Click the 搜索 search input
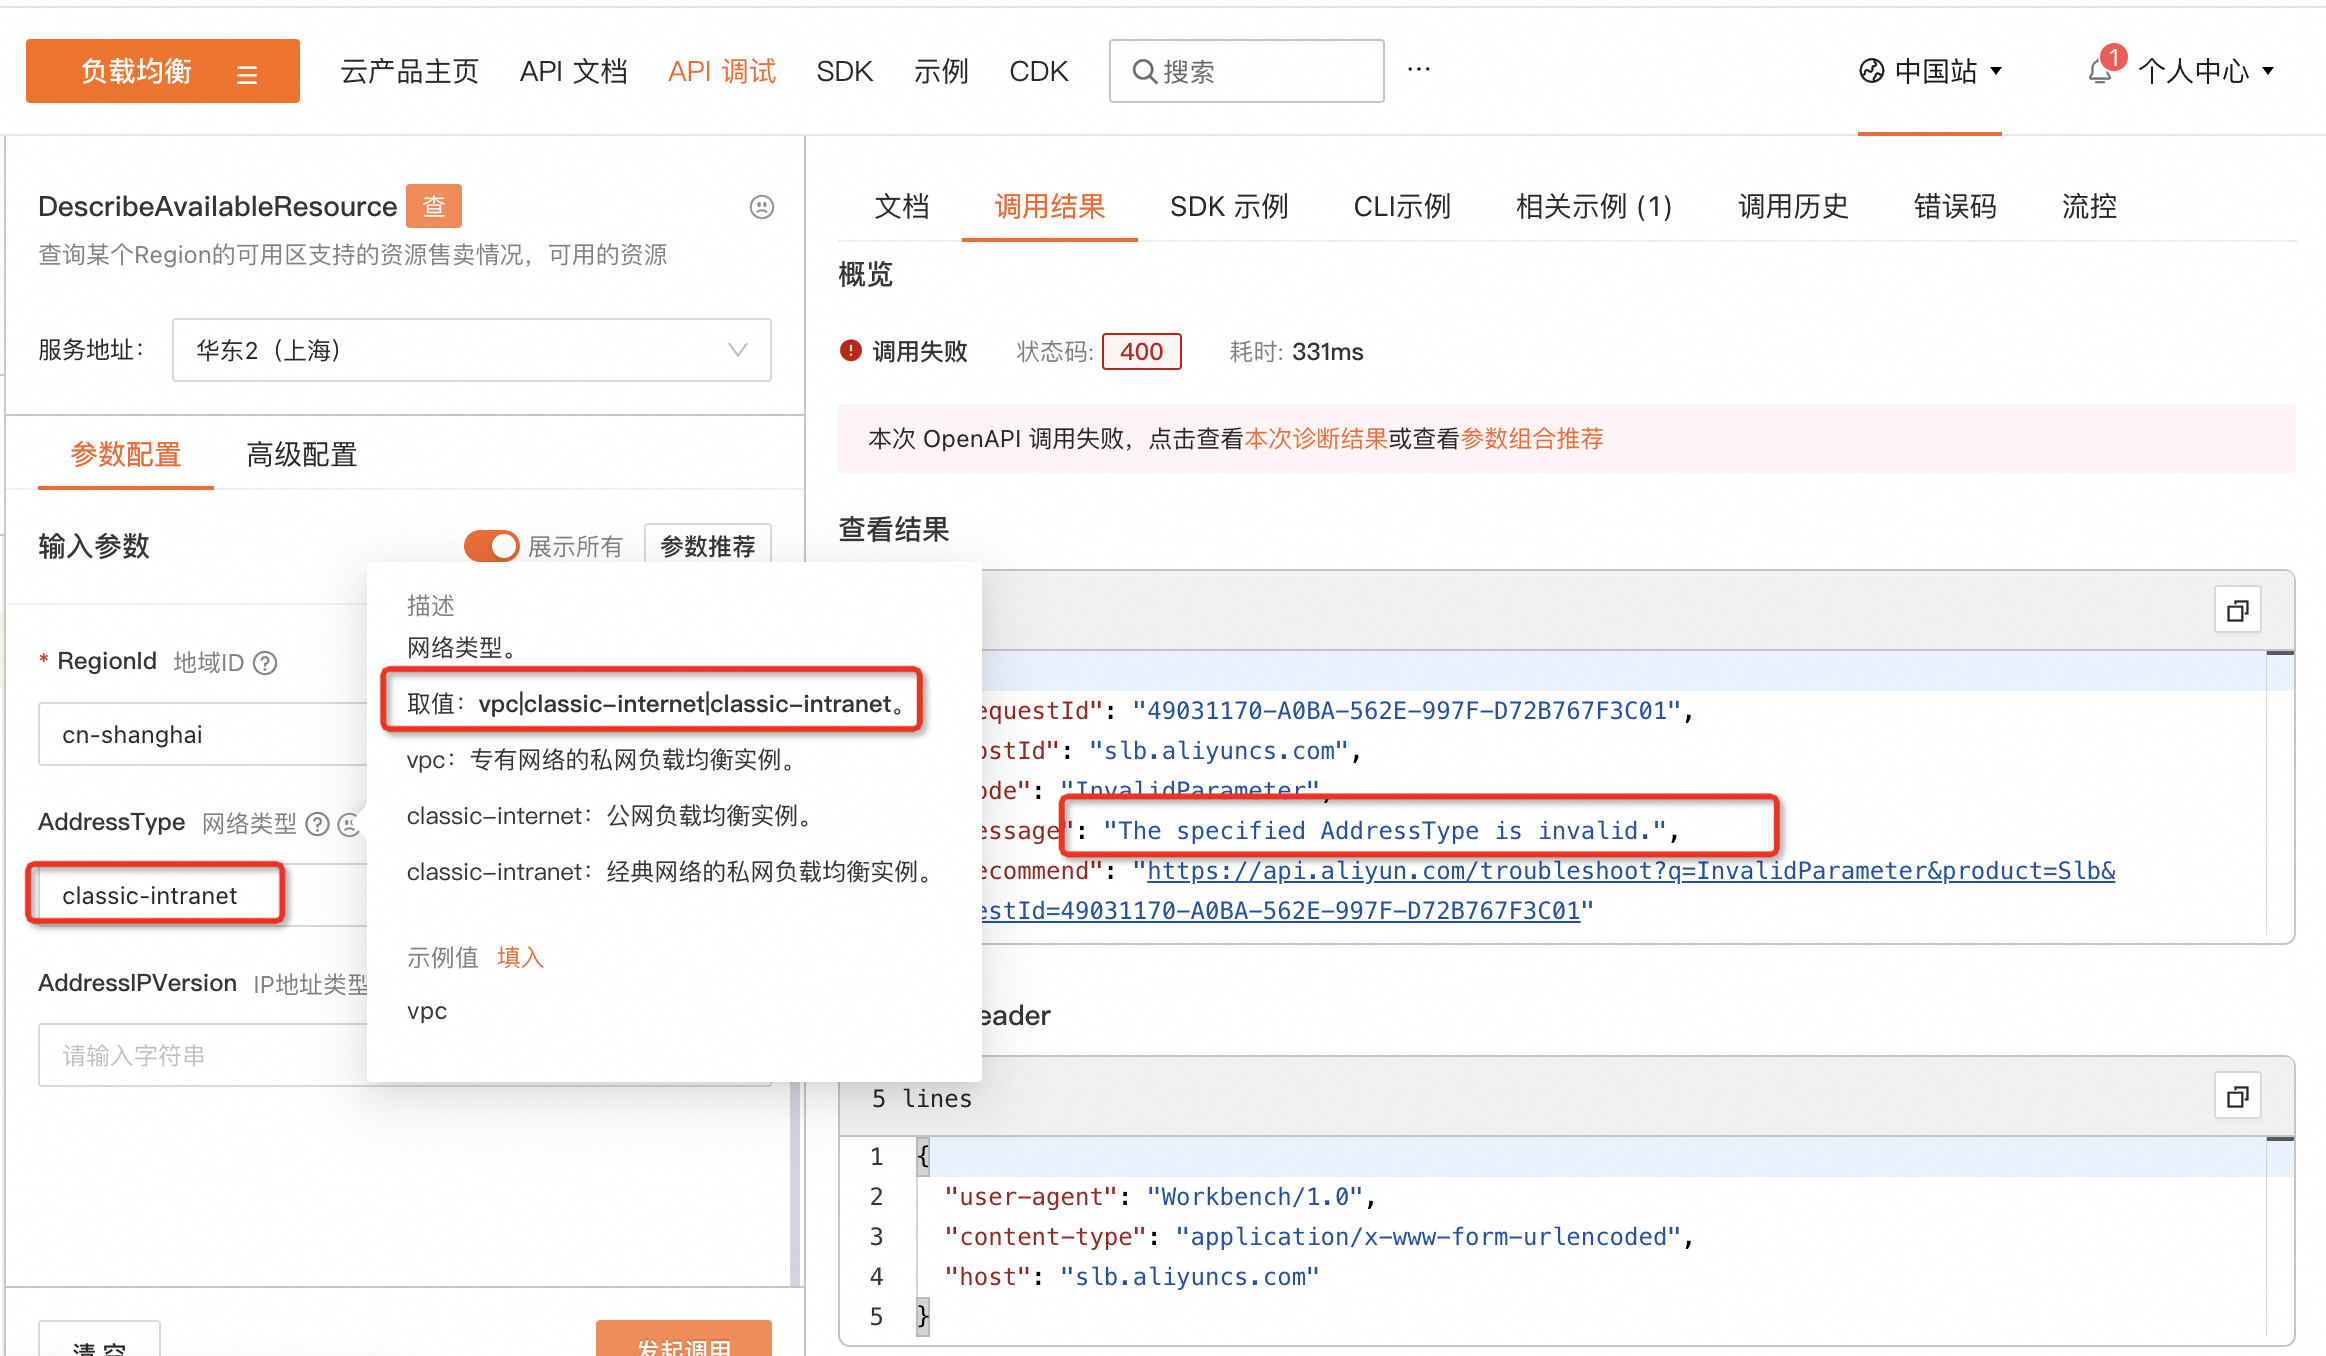This screenshot has width=2326, height=1356. click(1247, 71)
